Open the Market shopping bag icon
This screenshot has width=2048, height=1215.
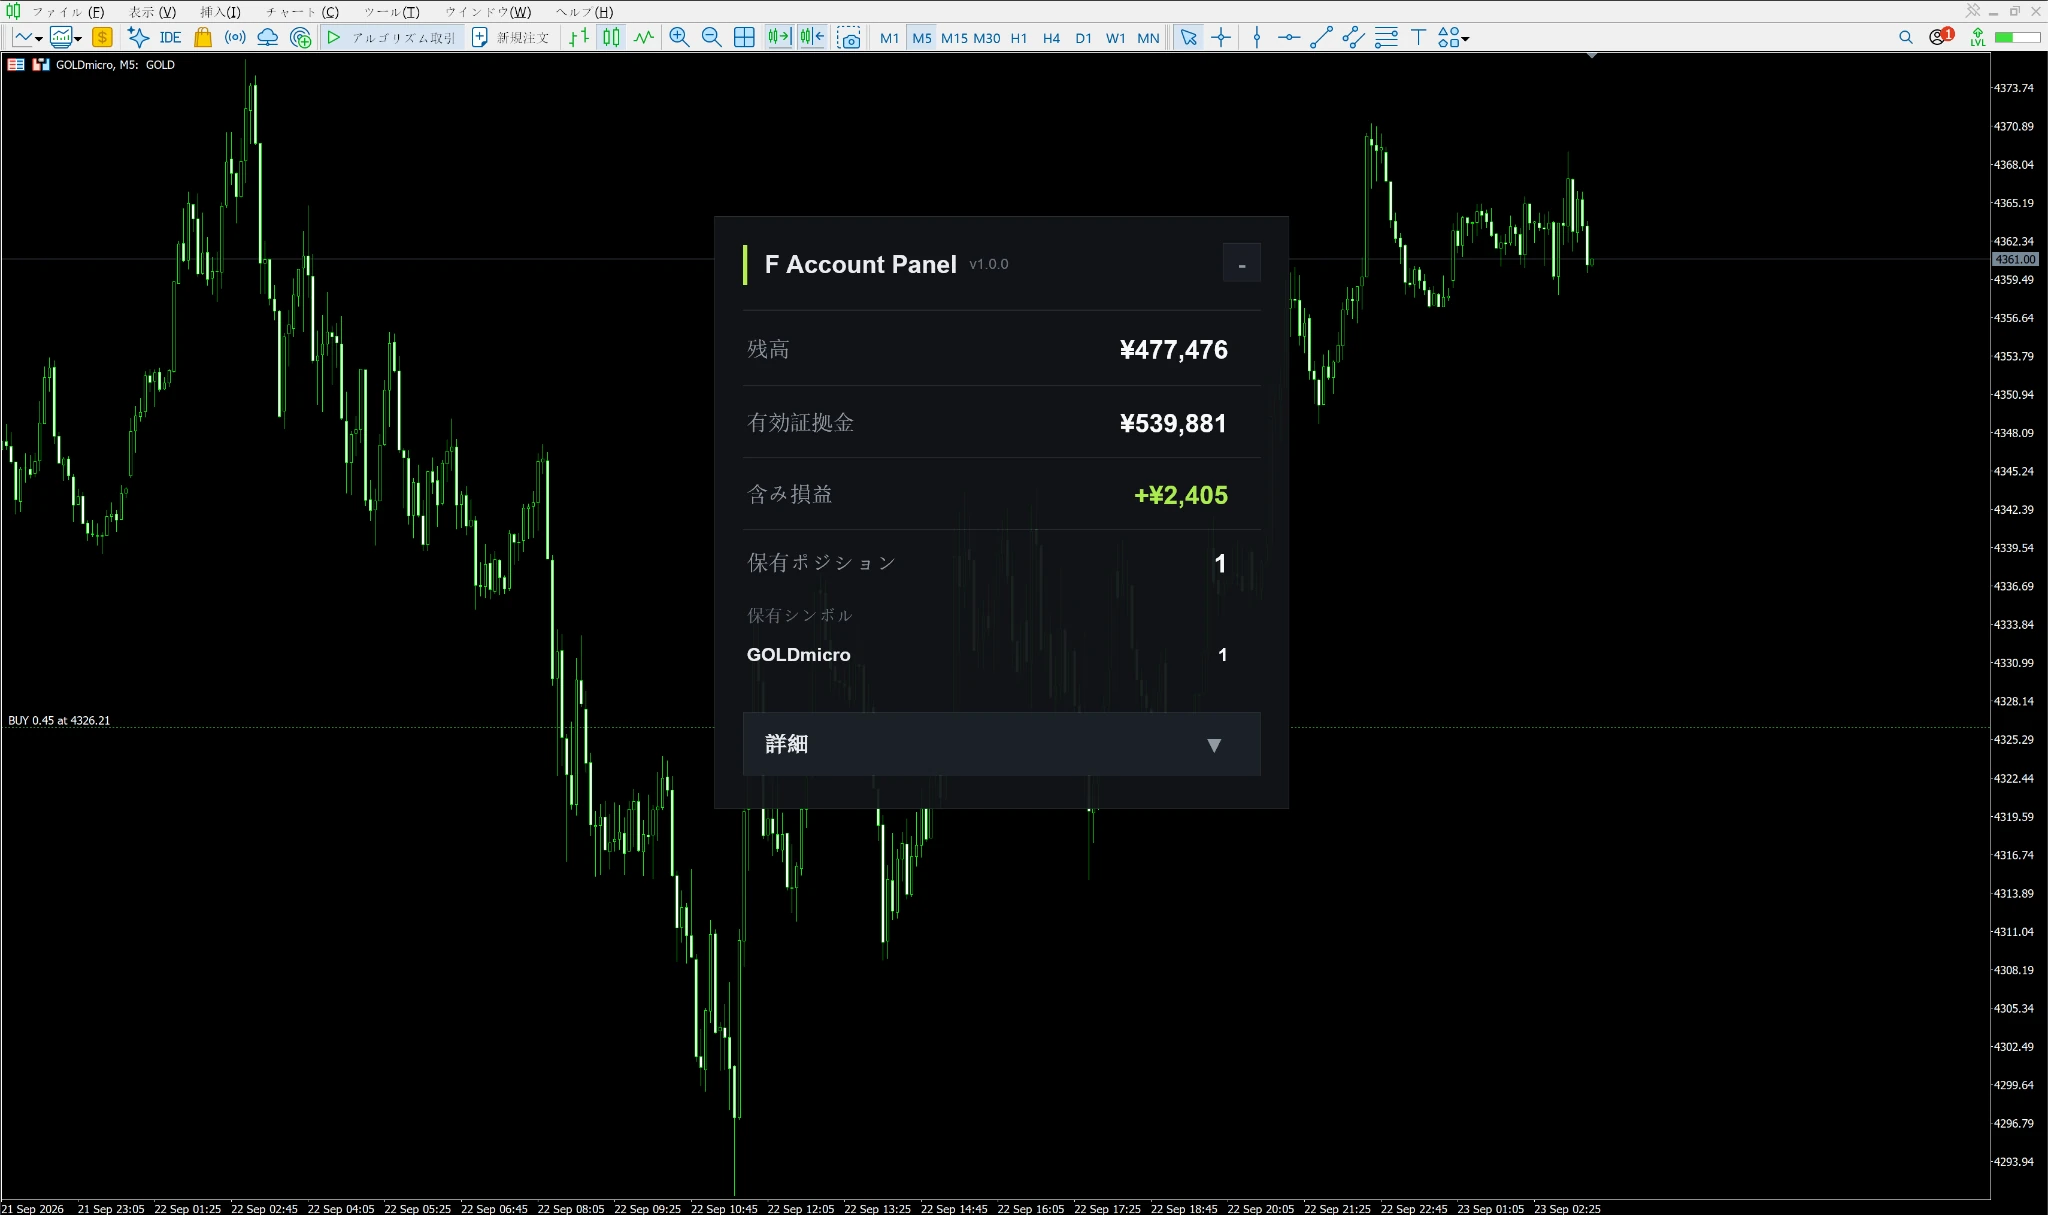[203, 38]
